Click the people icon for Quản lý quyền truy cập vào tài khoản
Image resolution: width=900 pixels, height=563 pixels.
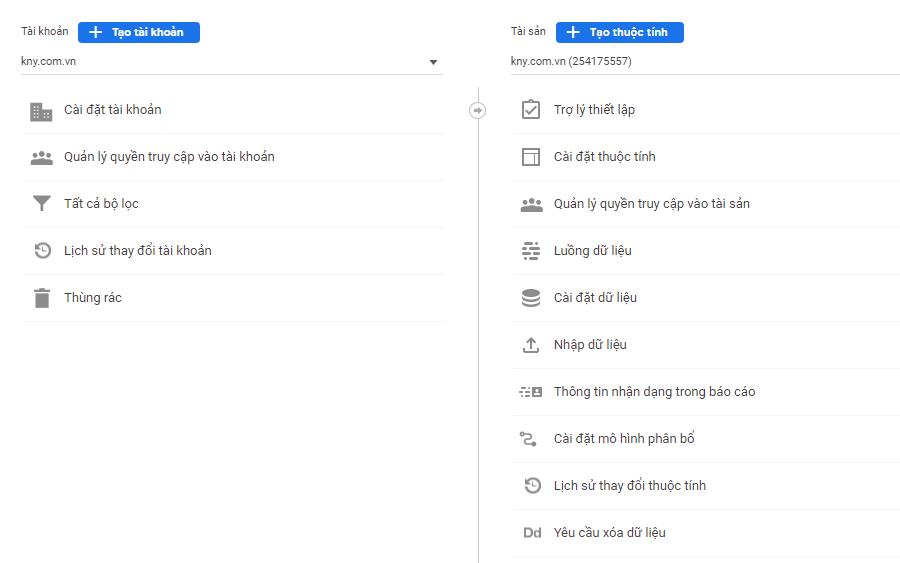click(x=41, y=157)
